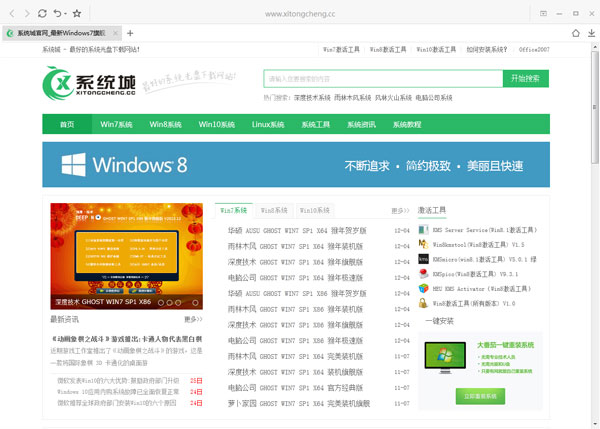The image size is (600, 429).
Task: Open the 系统教程 navigation item
Action: (x=407, y=124)
